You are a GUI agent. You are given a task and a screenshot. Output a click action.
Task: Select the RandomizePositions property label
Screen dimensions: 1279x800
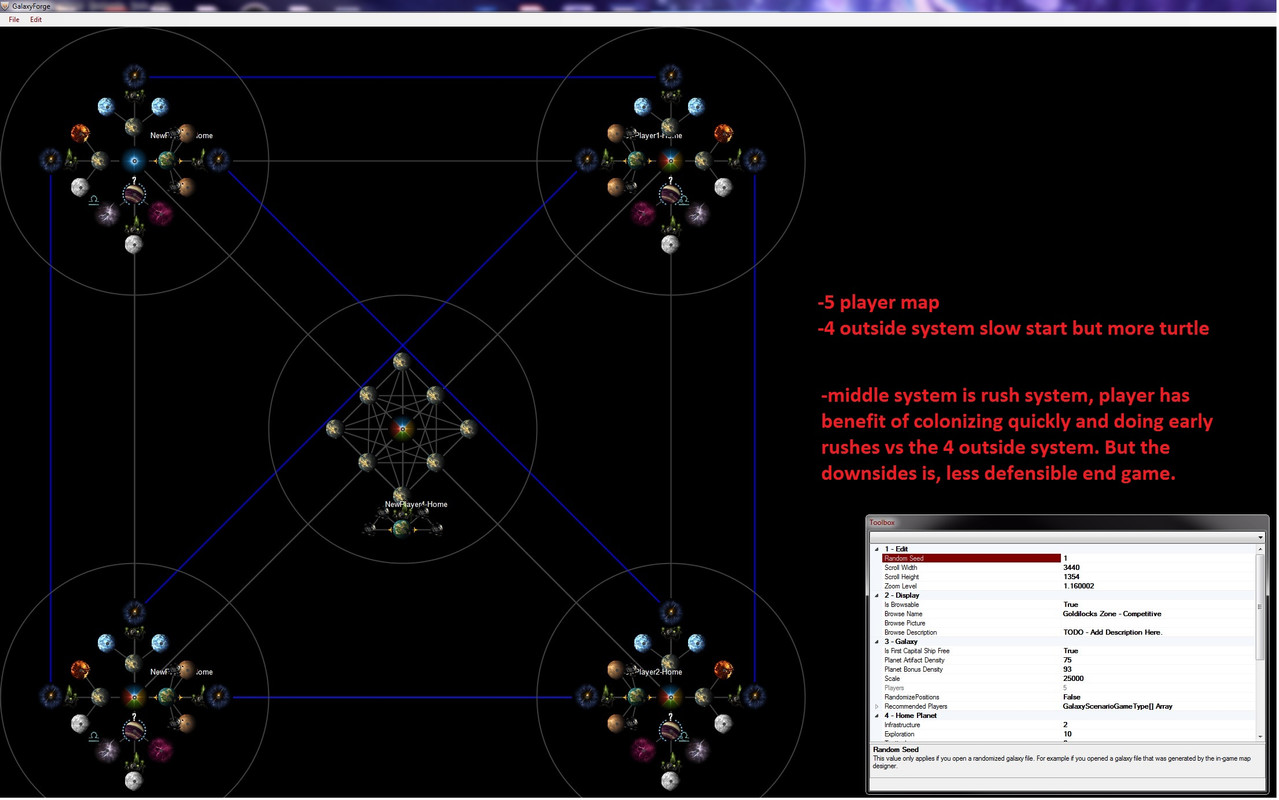[912, 697]
